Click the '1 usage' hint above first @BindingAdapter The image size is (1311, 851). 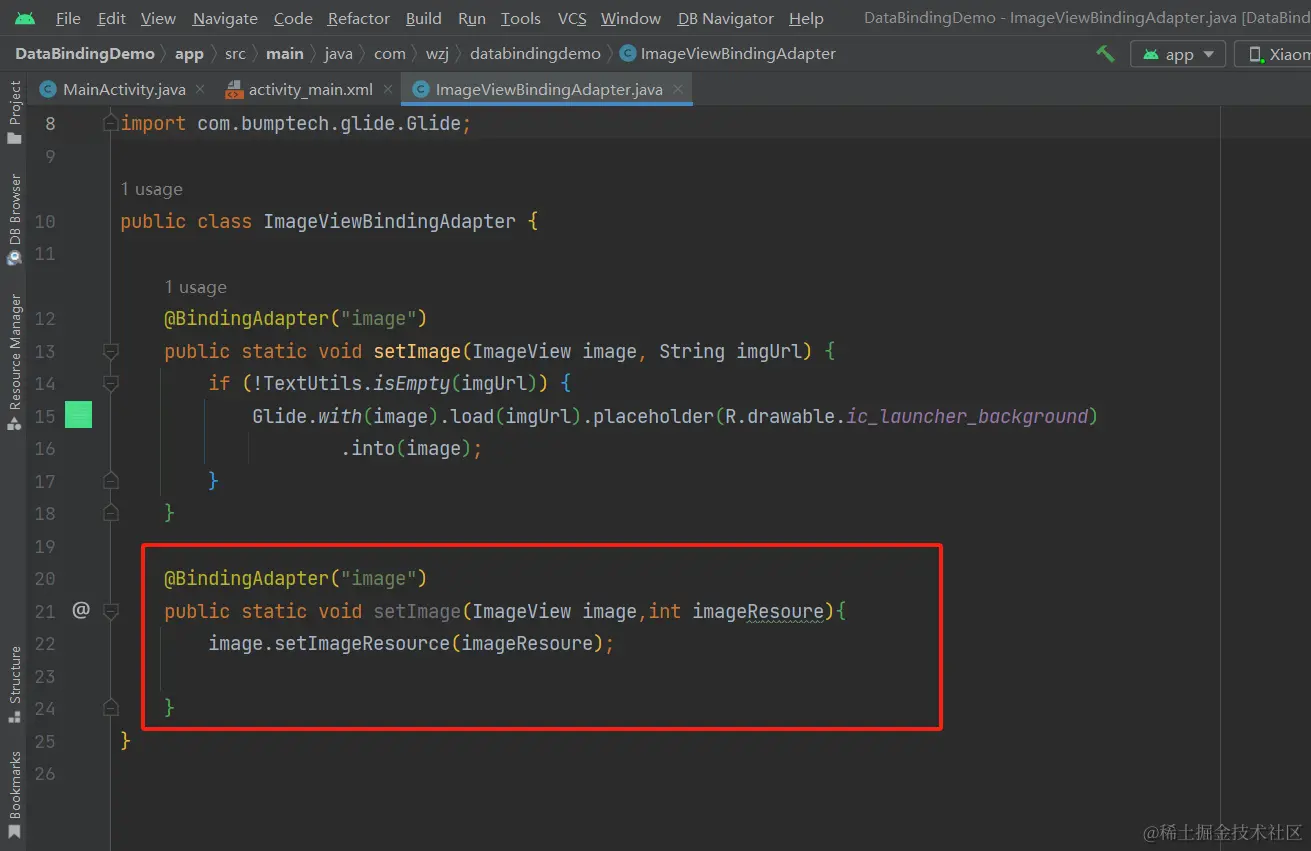(x=196, y=287)
